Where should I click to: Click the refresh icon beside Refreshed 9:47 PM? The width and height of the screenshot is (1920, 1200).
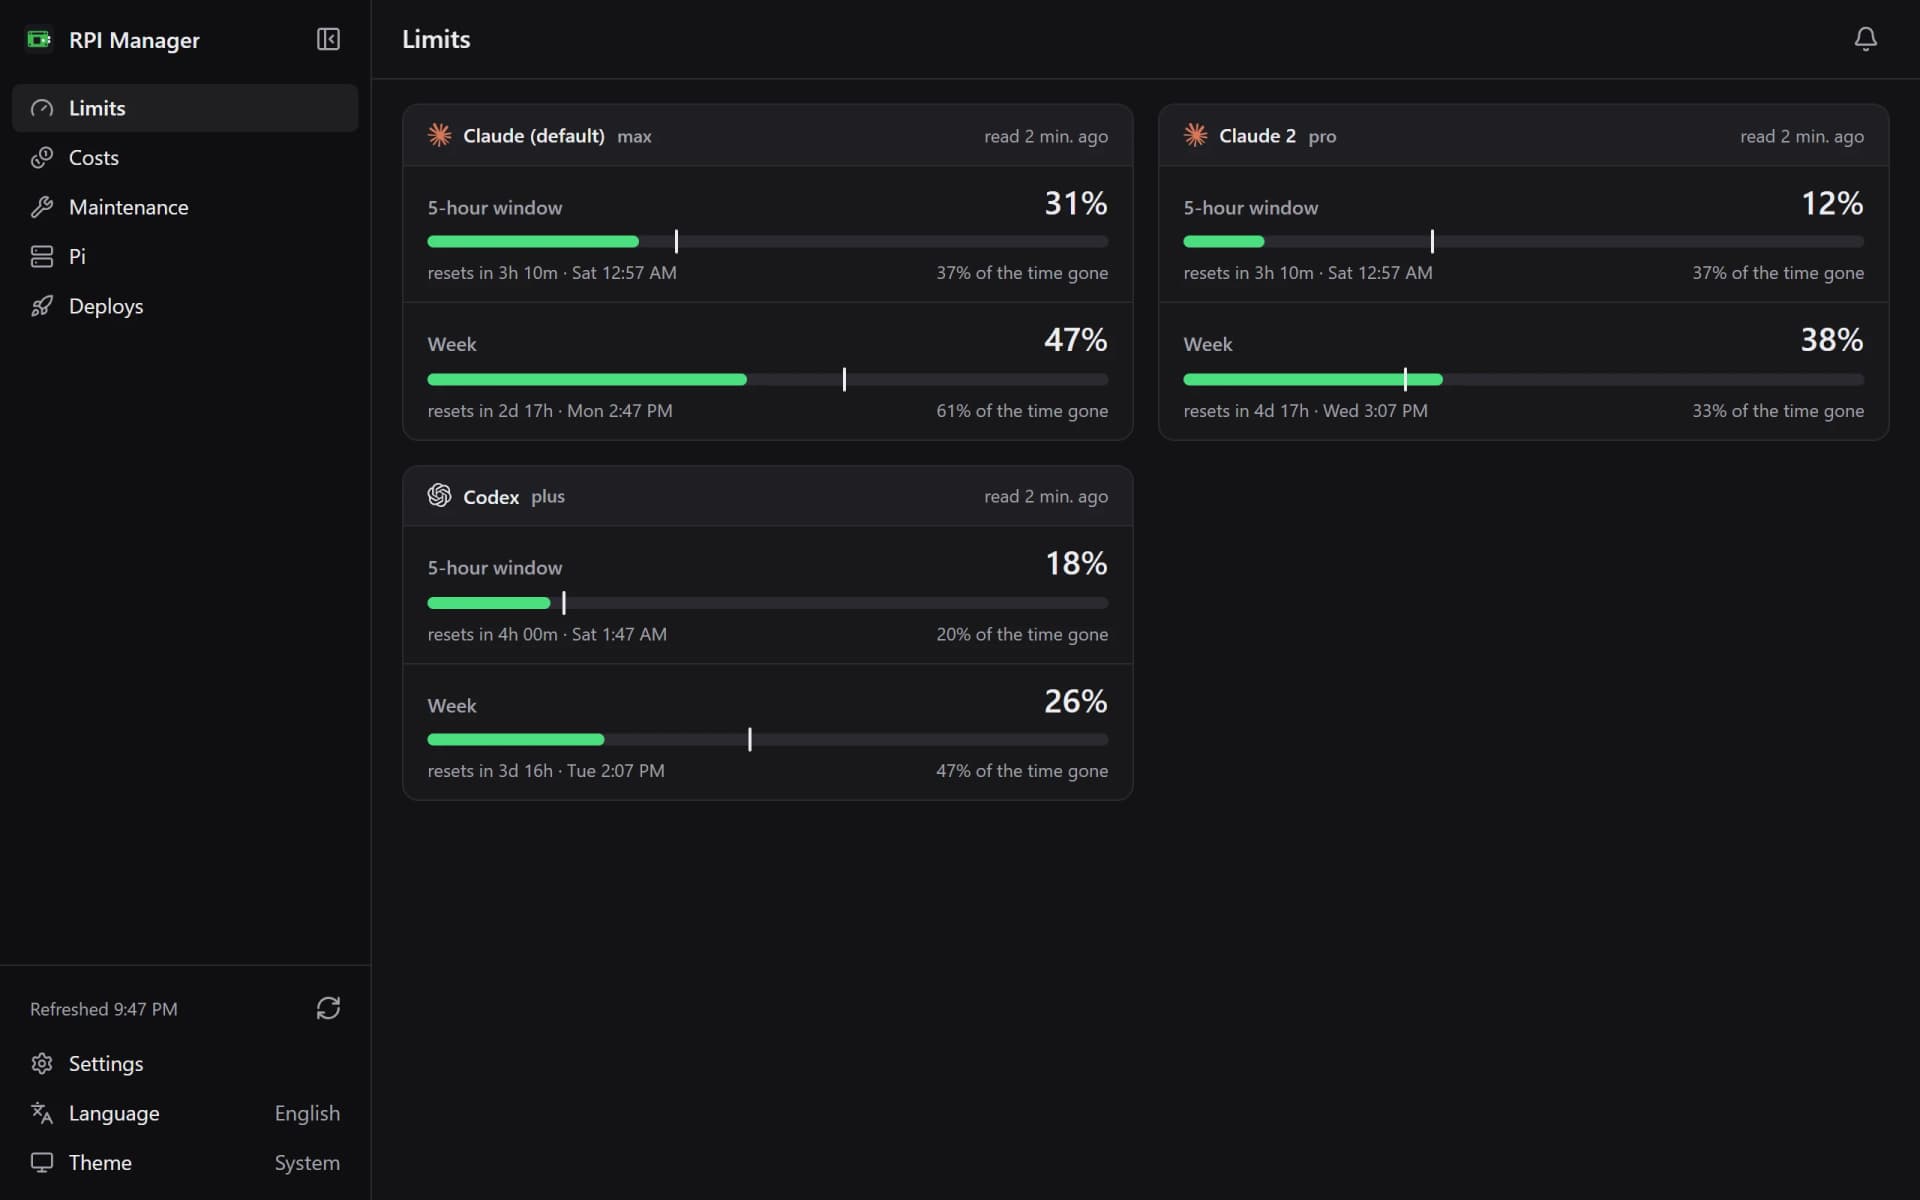[328, 1008]
